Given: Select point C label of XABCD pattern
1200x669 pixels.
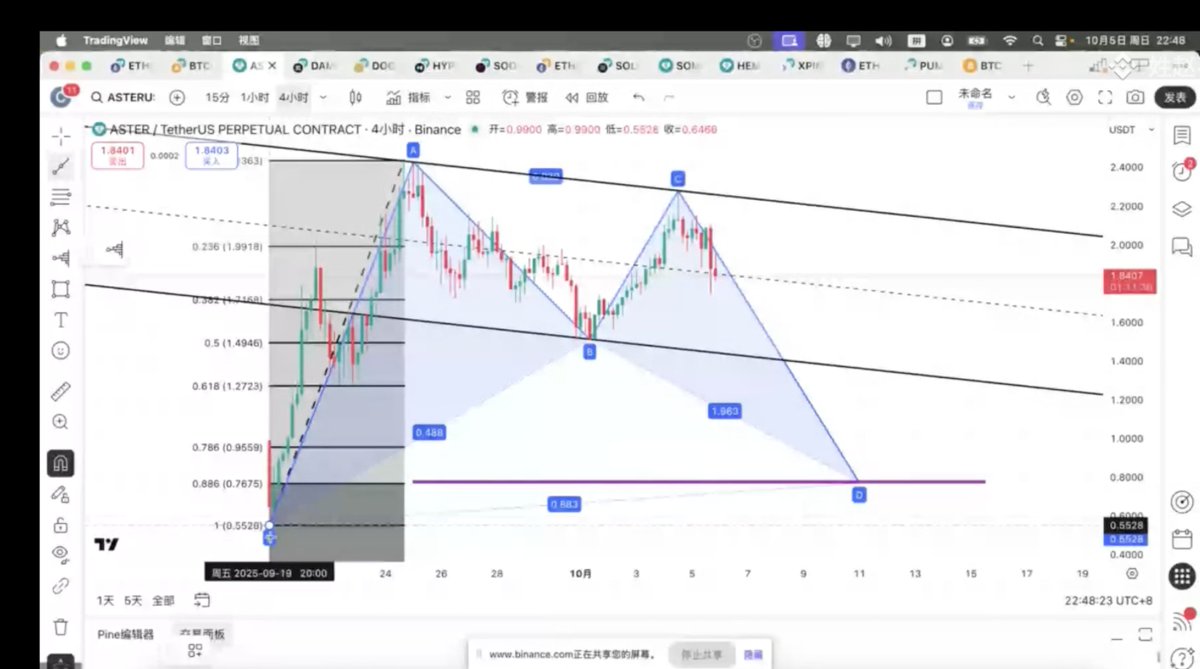Looking at the screenshot, I should click(677, 178).
